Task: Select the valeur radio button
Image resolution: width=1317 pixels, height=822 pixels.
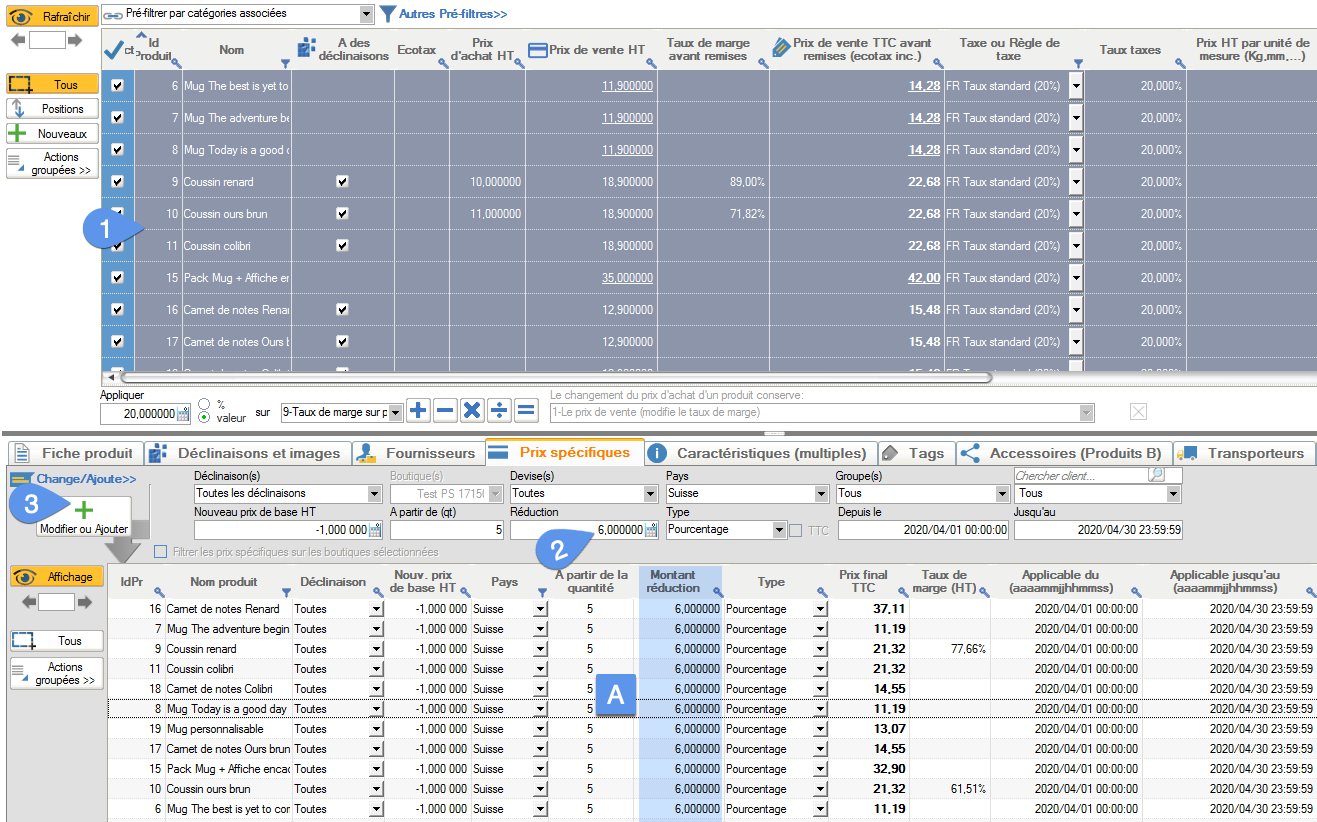Action: [204, 417]
